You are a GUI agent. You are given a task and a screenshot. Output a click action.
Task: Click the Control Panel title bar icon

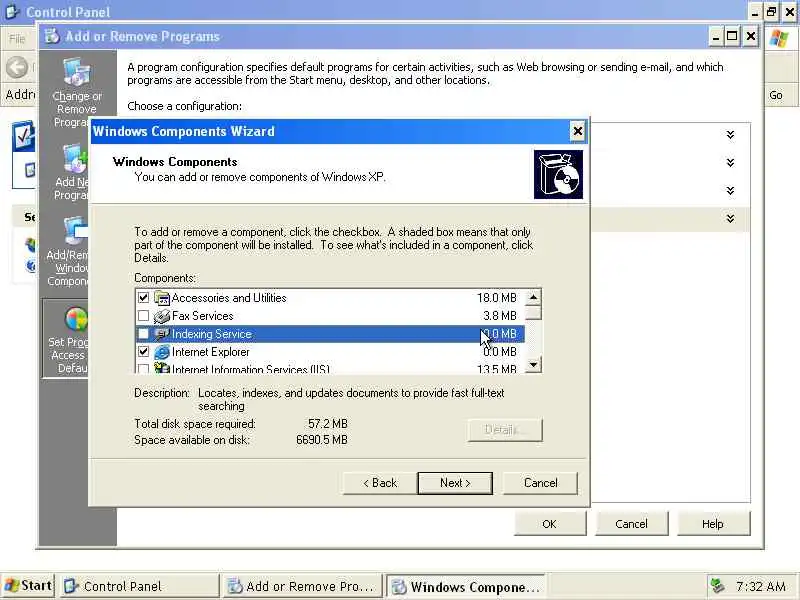tap(12, 11)
